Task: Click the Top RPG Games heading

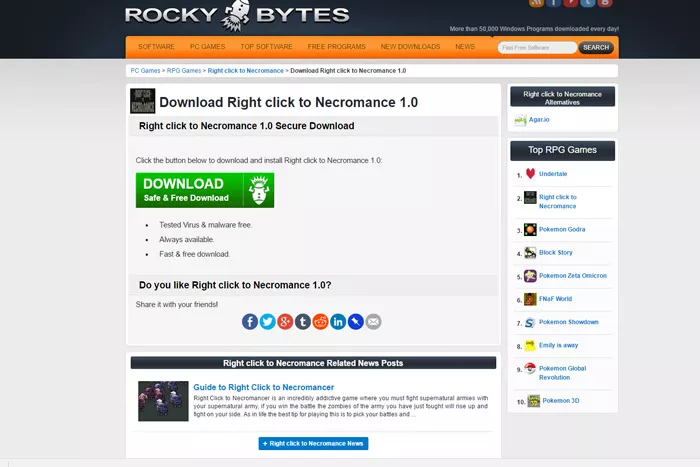Action: (562, 150)
